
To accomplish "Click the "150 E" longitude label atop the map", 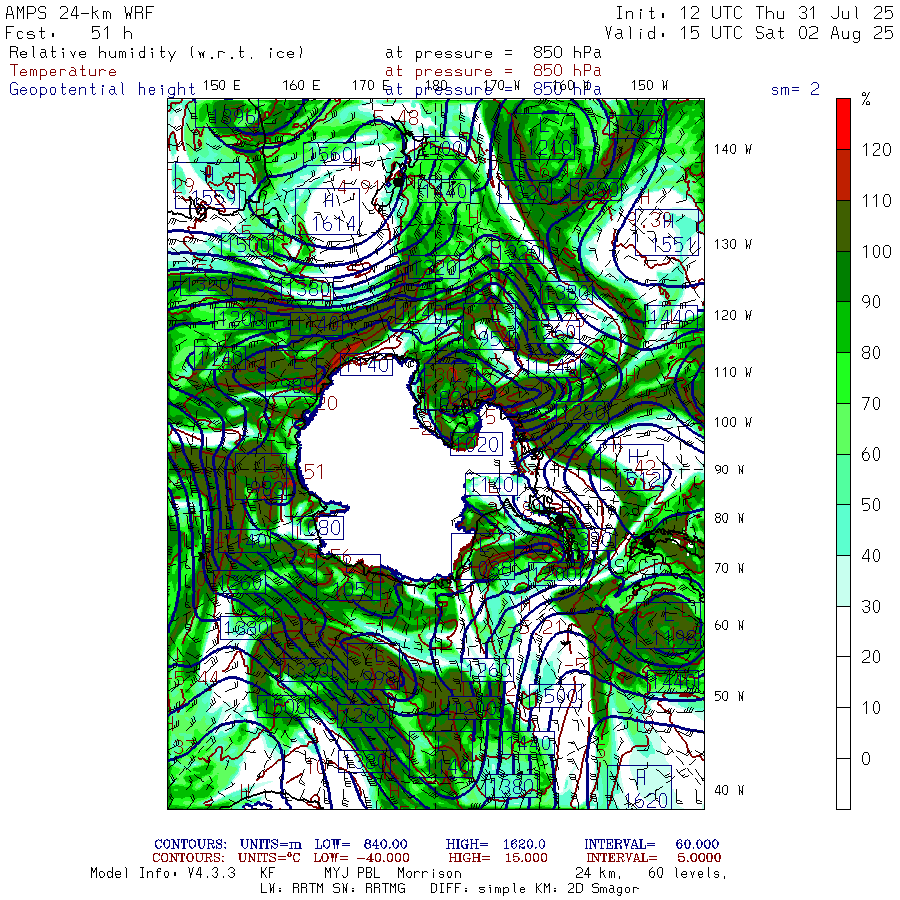I will 222,86.
